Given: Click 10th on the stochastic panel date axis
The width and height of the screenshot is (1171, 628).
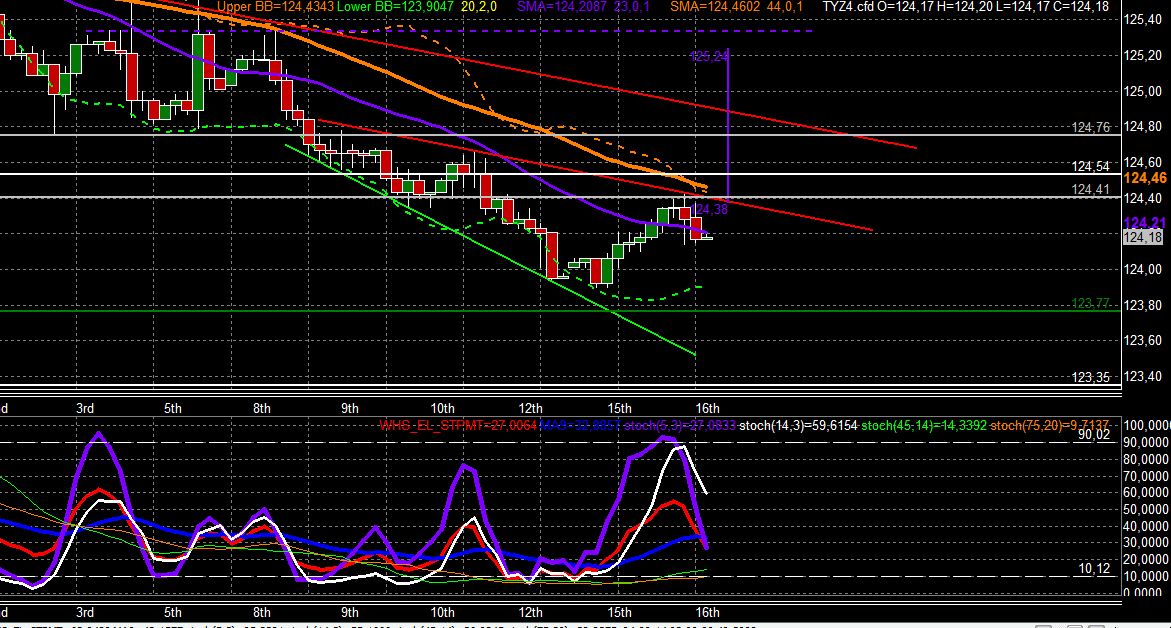Looking at the screenshot, I should pyautogui.click(x=442, y=612).
